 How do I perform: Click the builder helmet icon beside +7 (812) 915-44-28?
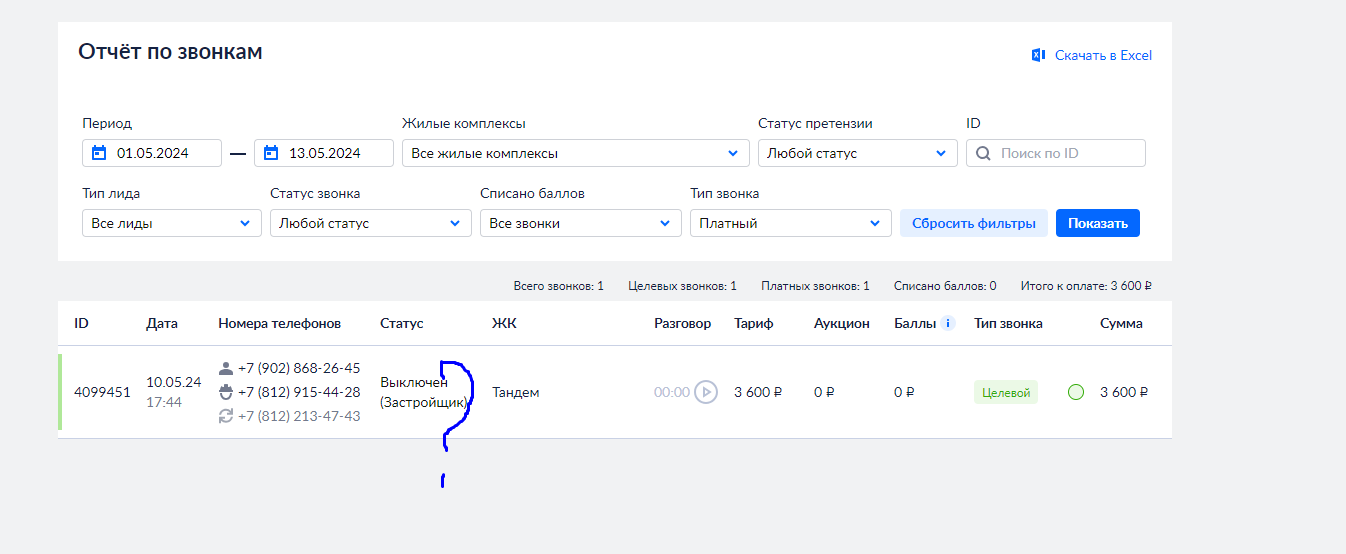226,392
